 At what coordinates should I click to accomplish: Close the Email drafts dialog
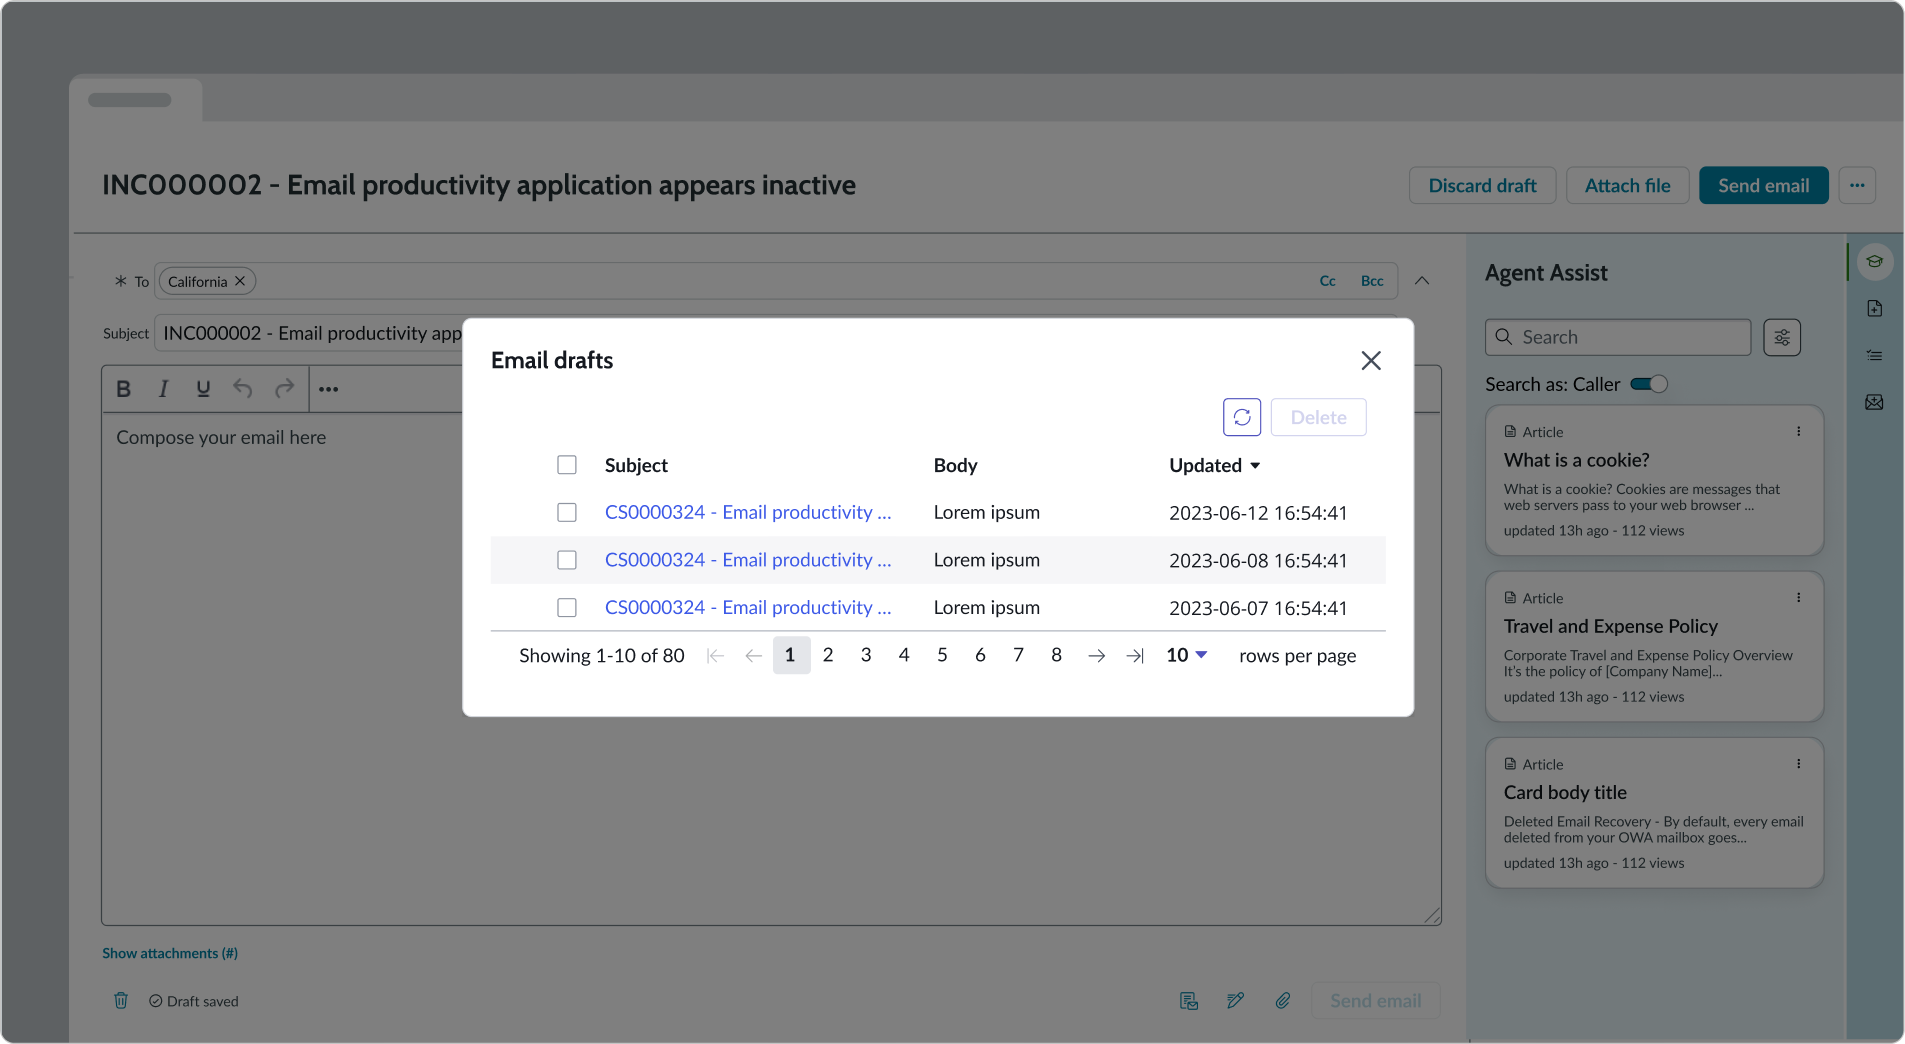[1371, 361]
